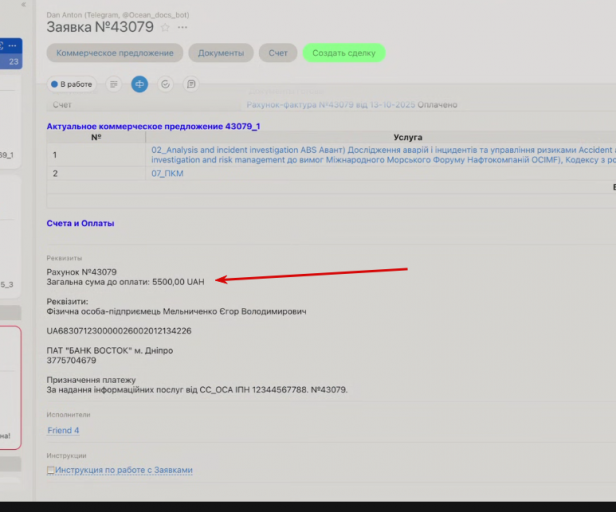Click the Рахунок №43079 text
616x512 pixels.
tap(81, 272)
